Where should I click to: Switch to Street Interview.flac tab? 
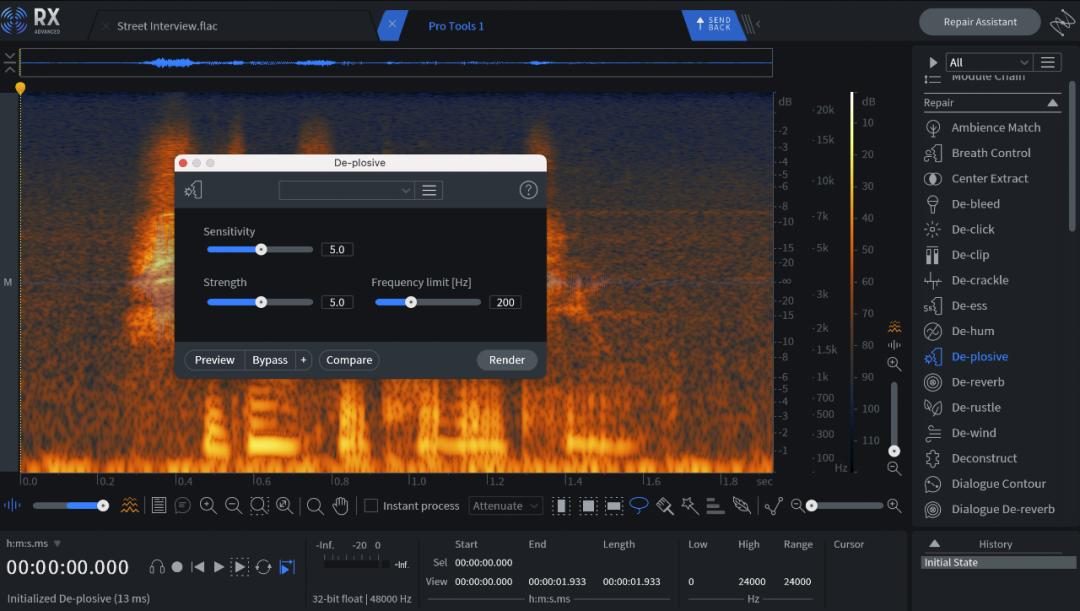[x=167, y=26]
